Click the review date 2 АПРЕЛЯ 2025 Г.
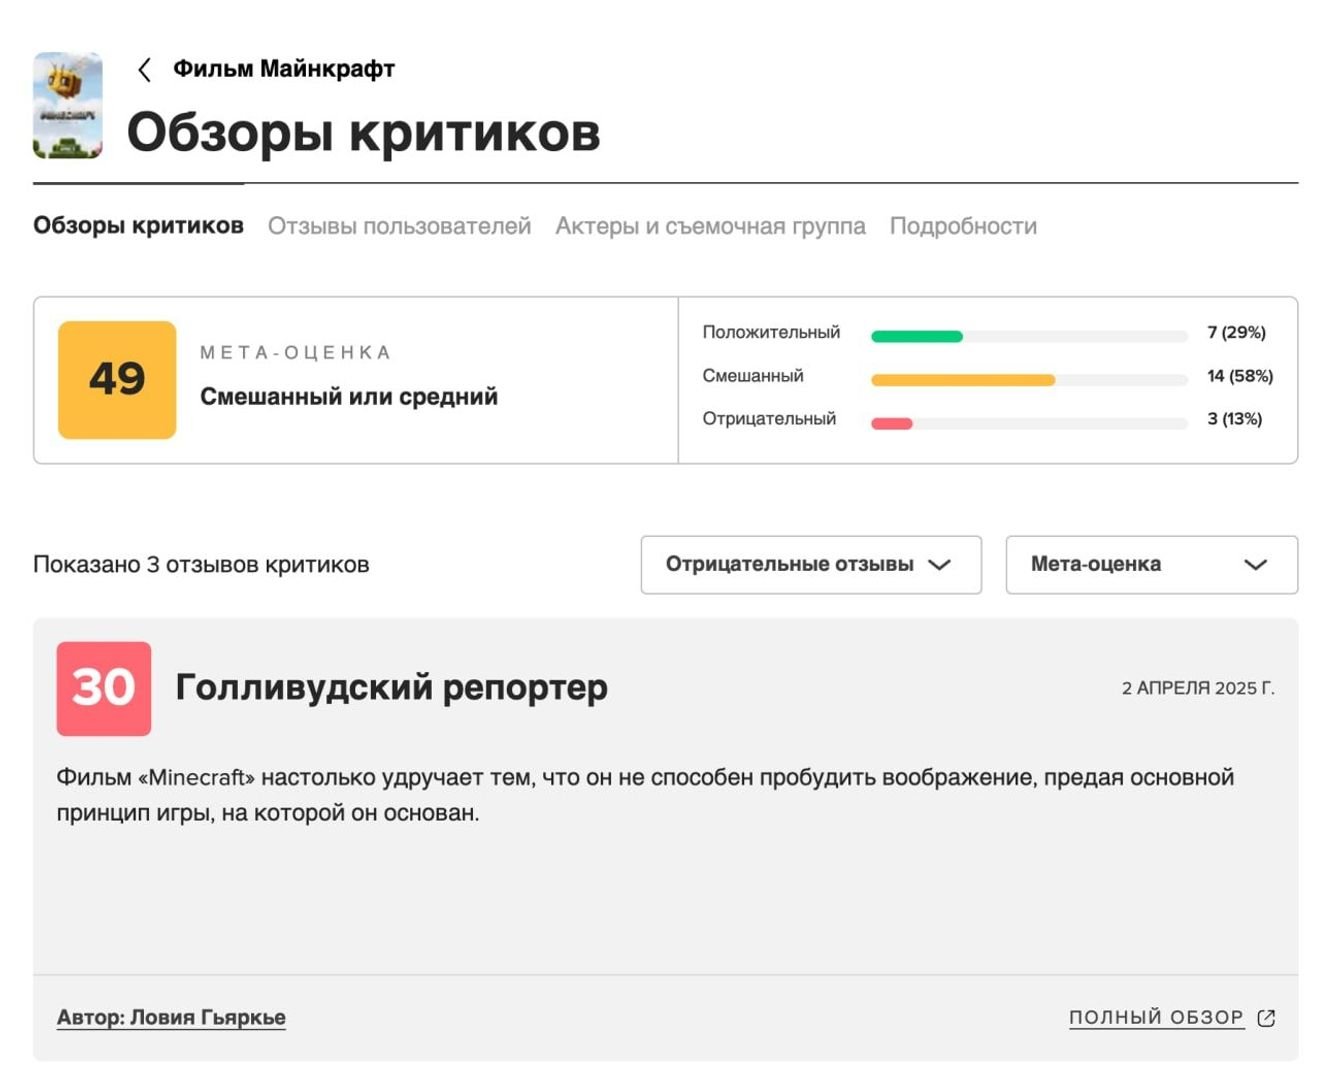The width and height of the screenshot is (1320, 1080). [x=1198, y=688]
